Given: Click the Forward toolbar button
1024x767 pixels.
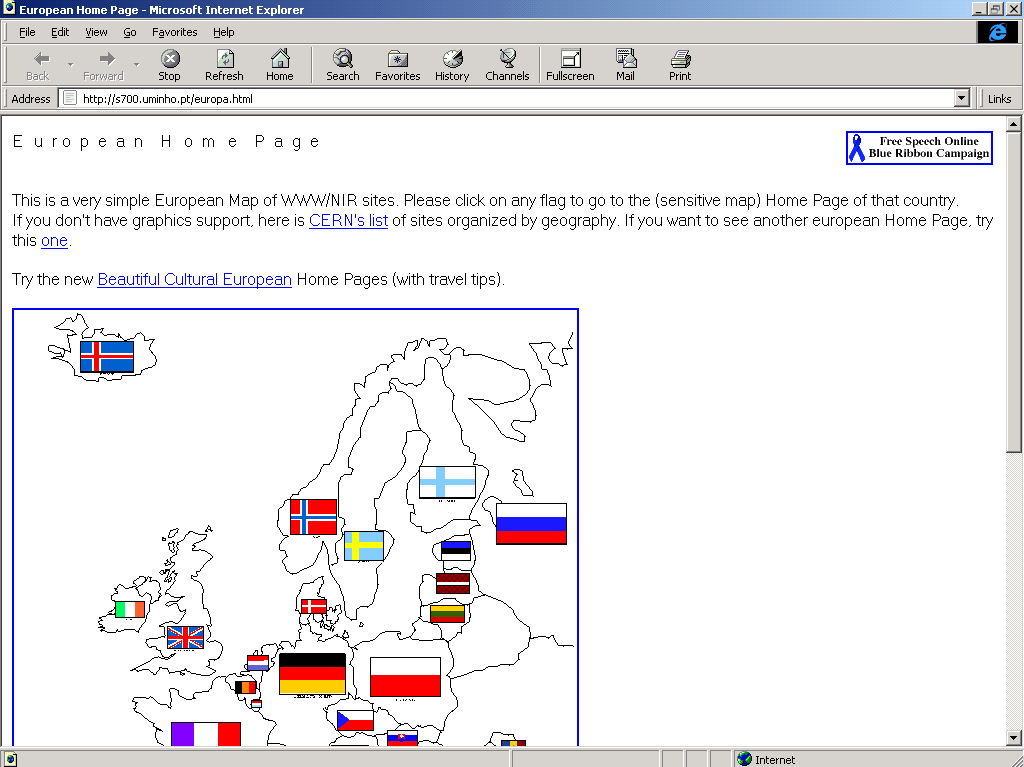Looking at the screenshot, I should tap(103, 65).
